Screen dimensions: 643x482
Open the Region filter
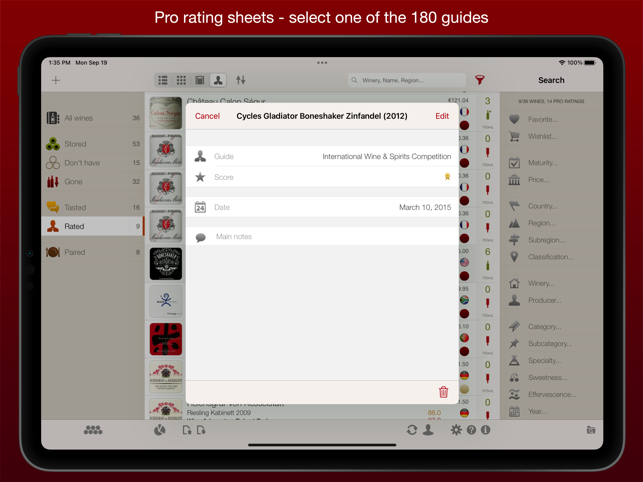551,223
